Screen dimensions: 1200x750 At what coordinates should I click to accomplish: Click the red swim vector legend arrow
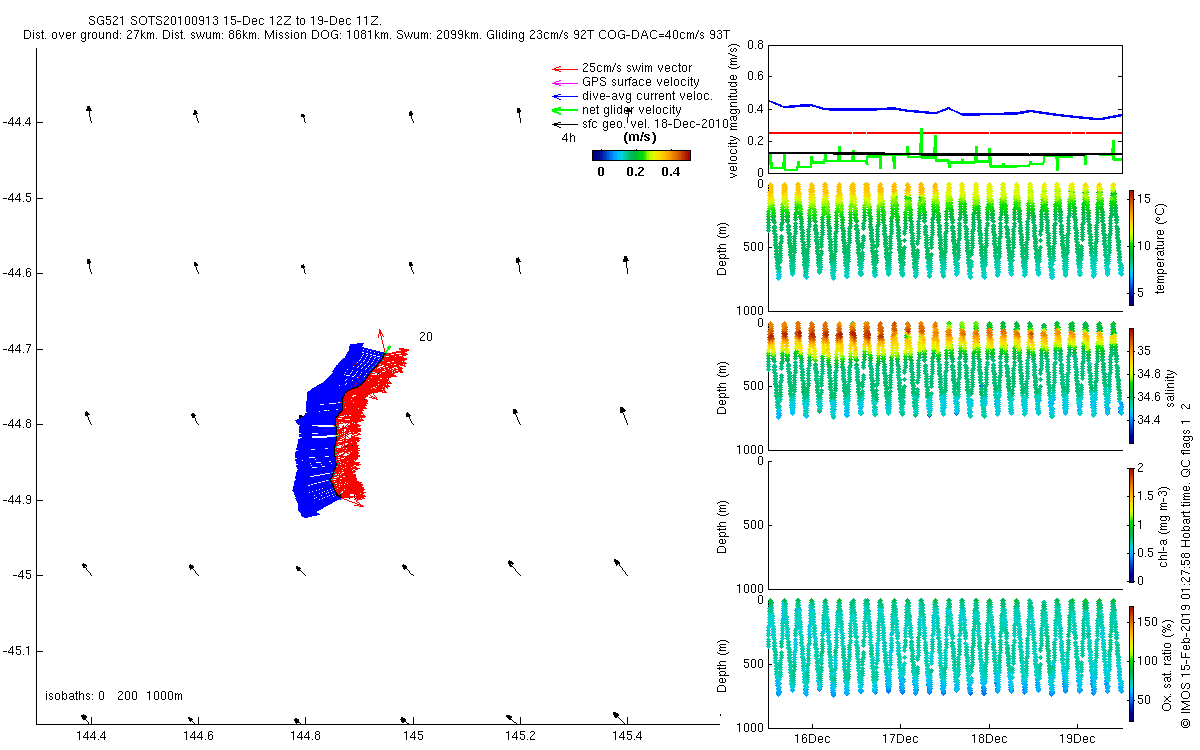pos(563,68)
